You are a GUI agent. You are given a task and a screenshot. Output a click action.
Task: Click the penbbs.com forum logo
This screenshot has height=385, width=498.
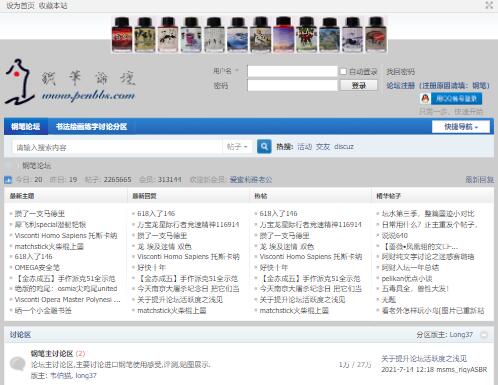coord(70,82)
